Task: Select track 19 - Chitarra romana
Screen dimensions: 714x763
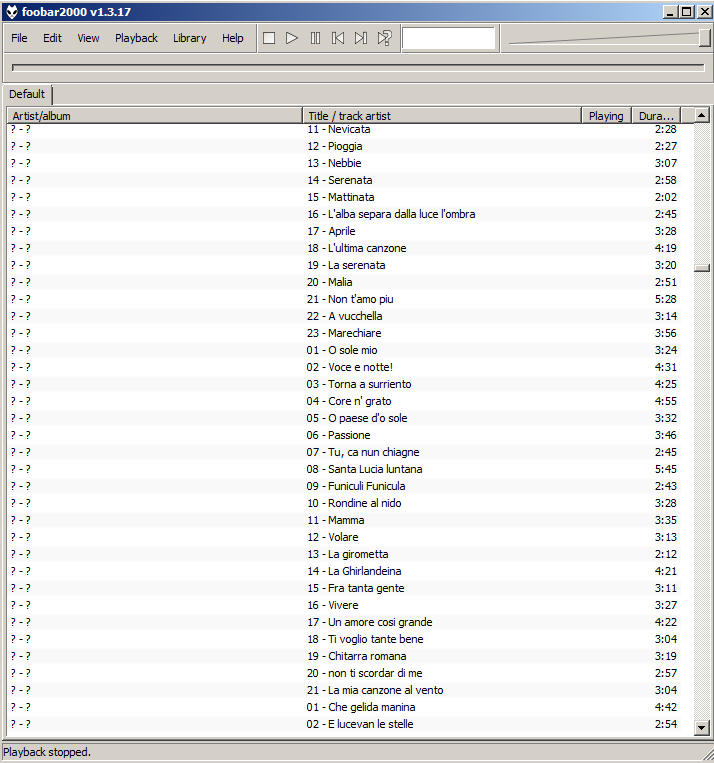Action: click(x=344, y=656)
